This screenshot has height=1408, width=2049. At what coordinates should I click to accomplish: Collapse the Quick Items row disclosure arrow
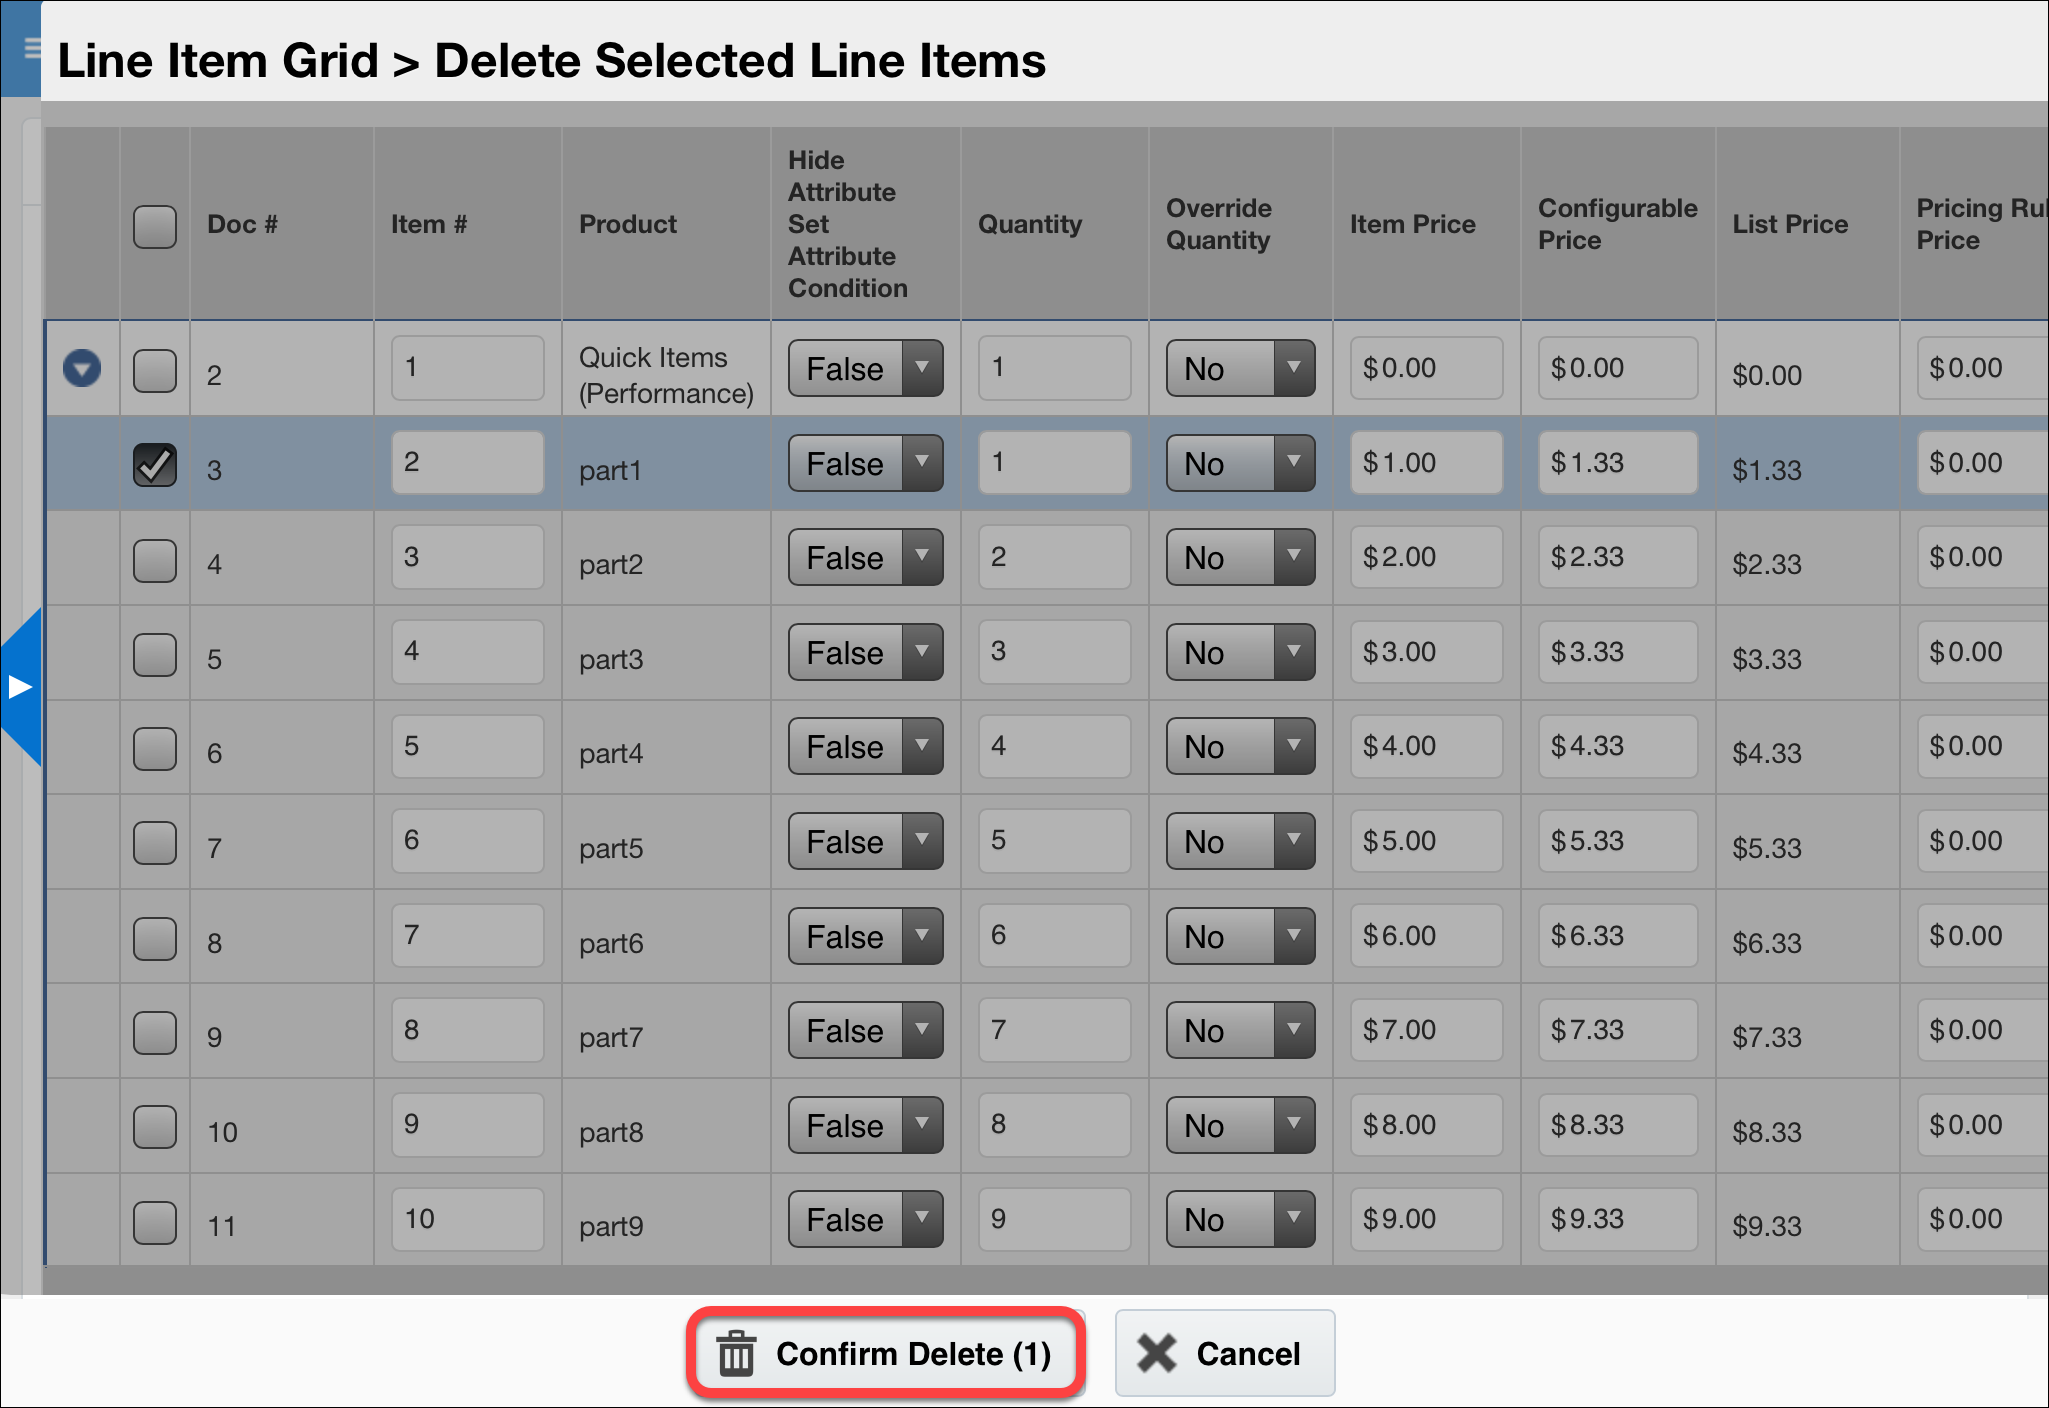click(x=82, y=368)
